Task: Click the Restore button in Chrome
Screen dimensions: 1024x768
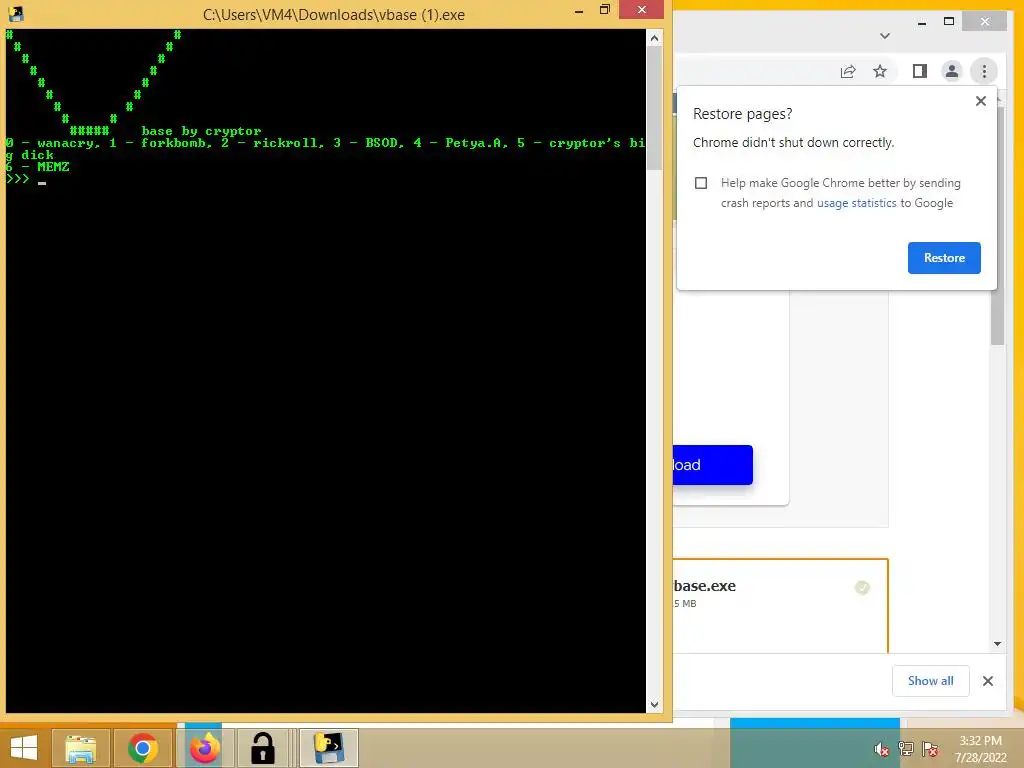Action: point(944,258)
